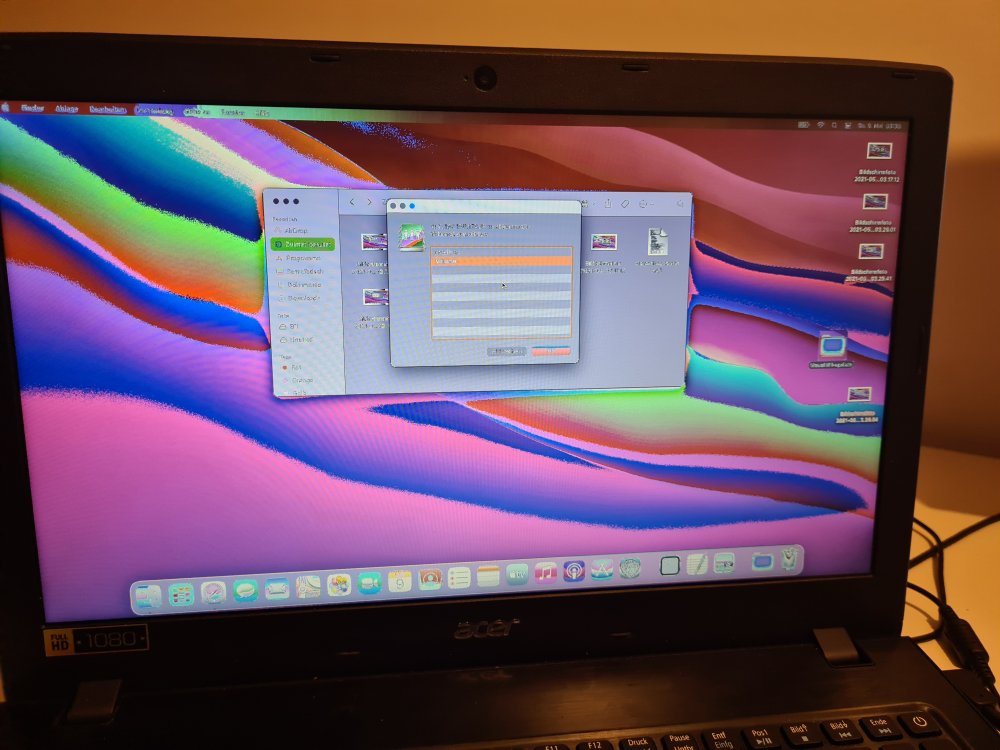The image size is (1000, 750).
Task: Open the action (ellipsis) menu in Finder toolbar
Action: [645, 203]
